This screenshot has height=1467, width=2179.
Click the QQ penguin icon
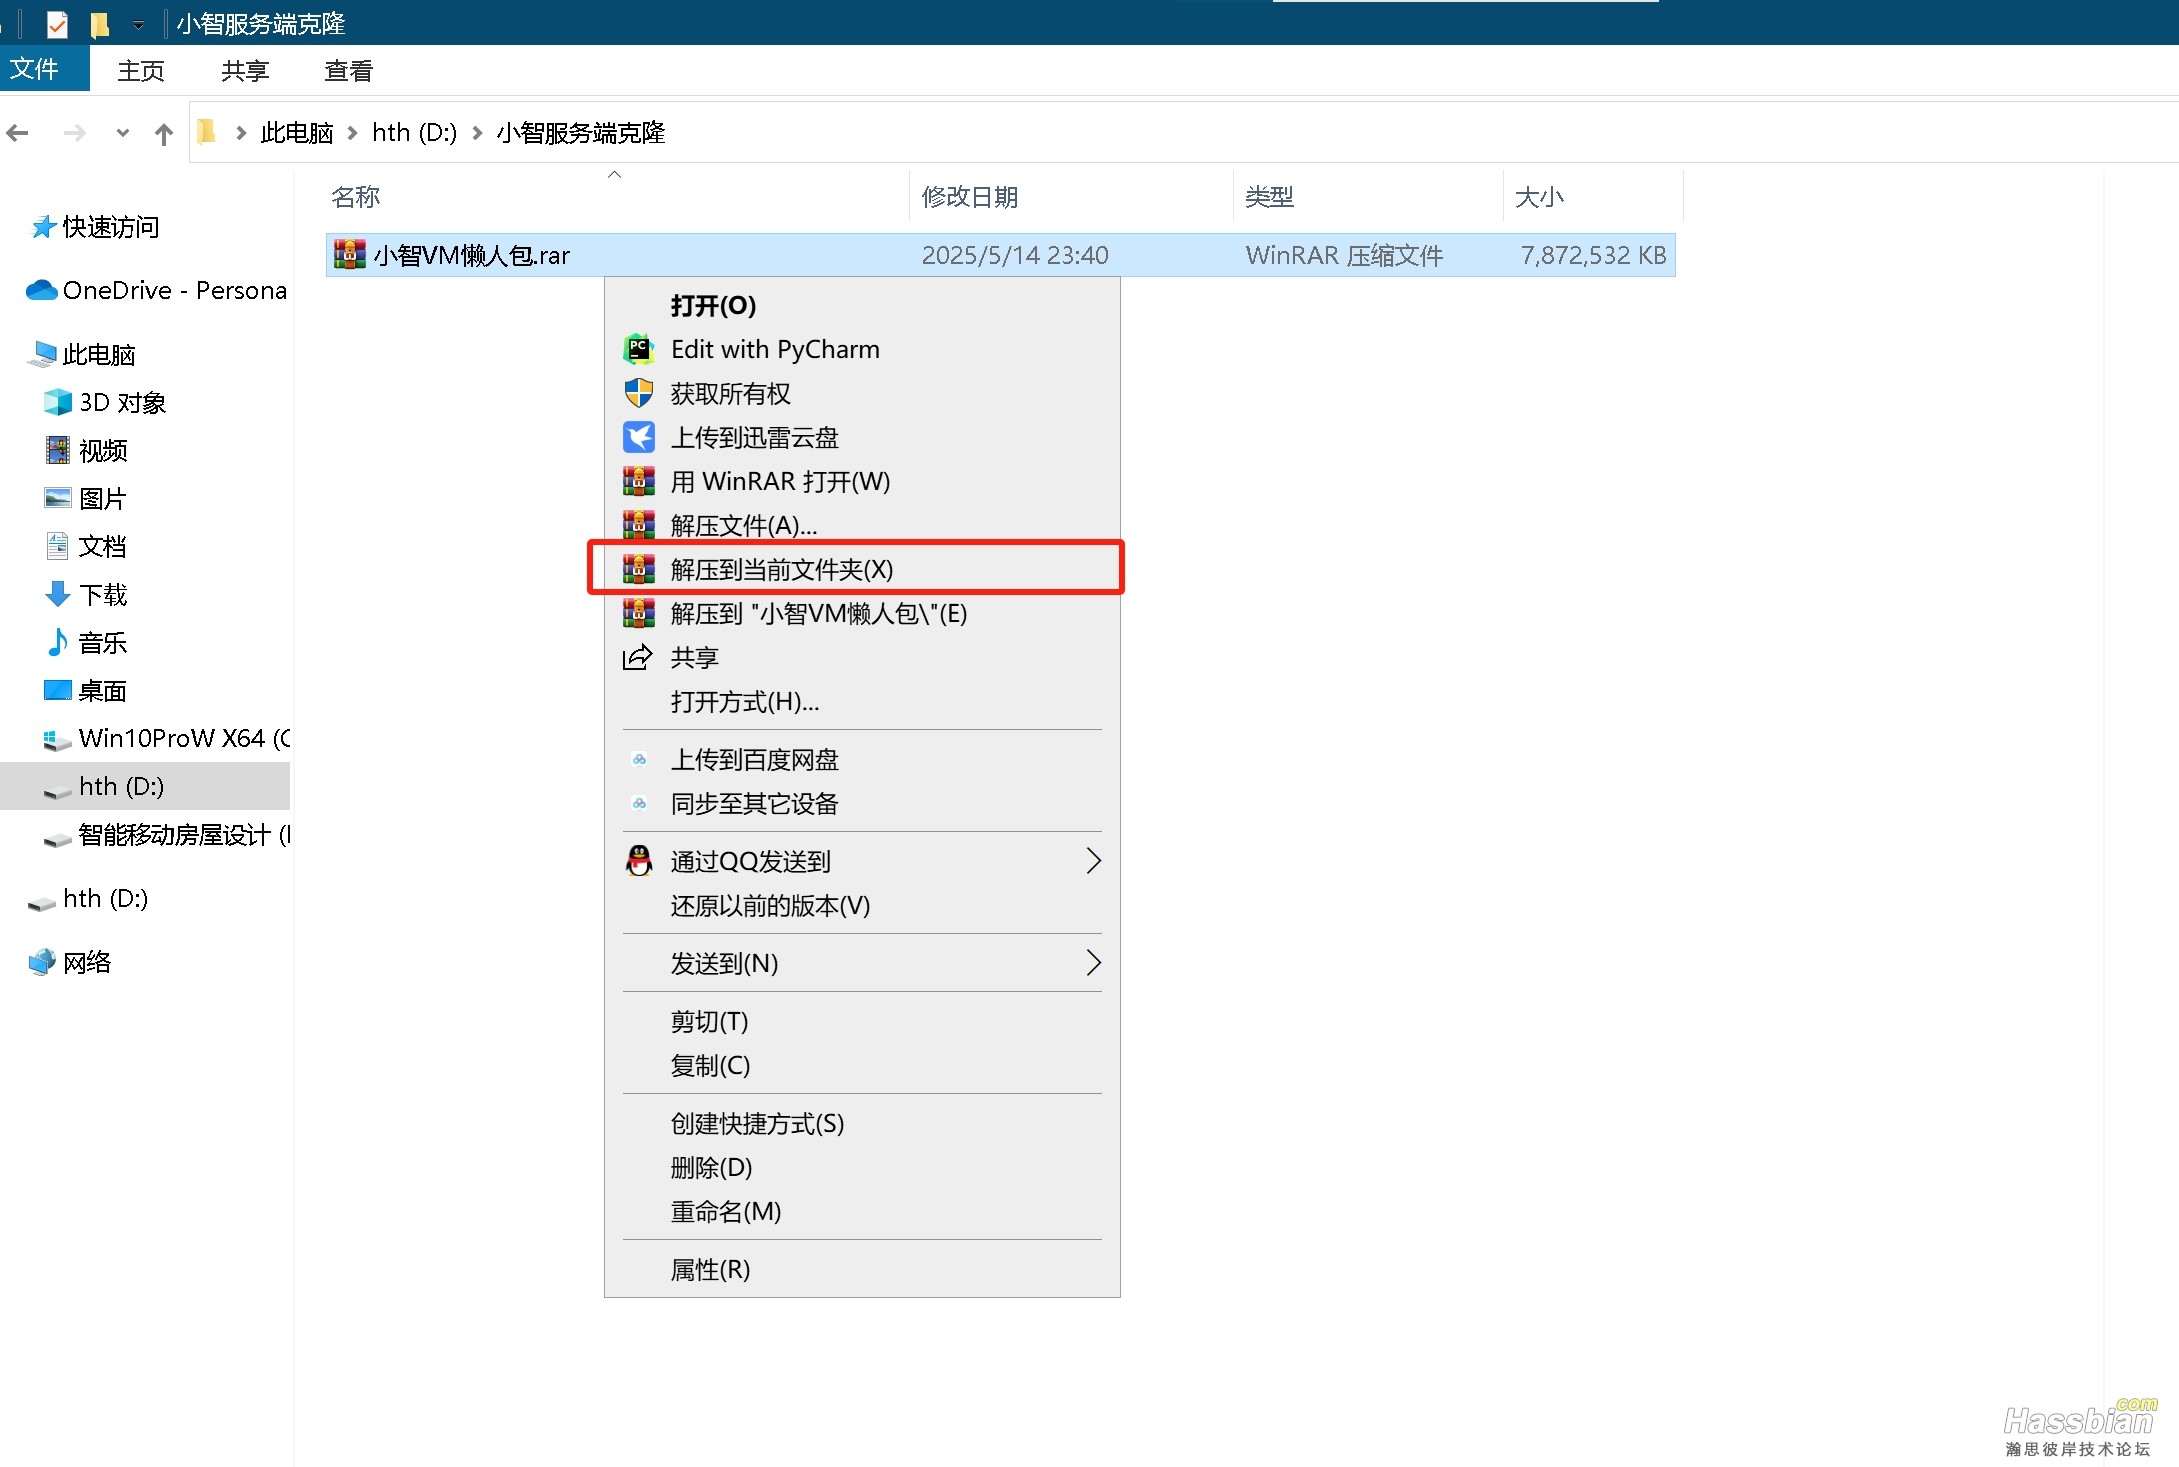click(639, 861)
